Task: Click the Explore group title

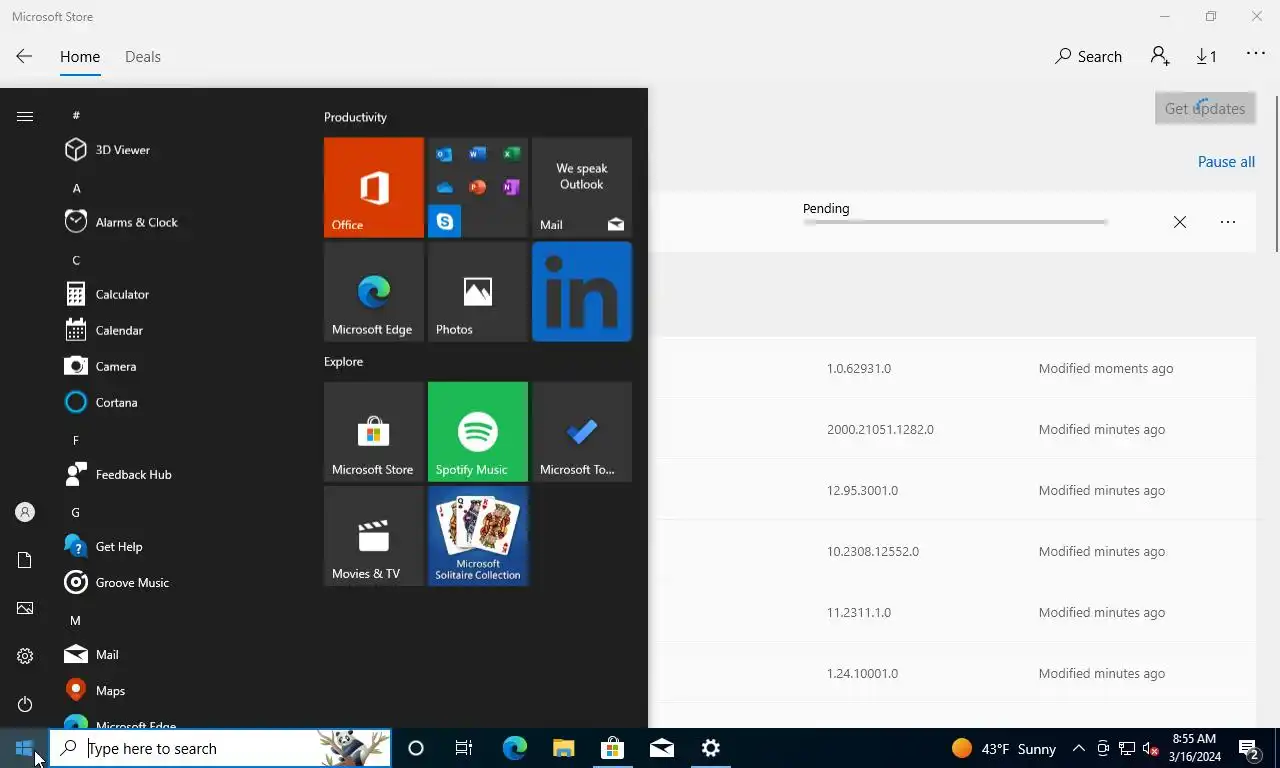Action: click(343, 361)
